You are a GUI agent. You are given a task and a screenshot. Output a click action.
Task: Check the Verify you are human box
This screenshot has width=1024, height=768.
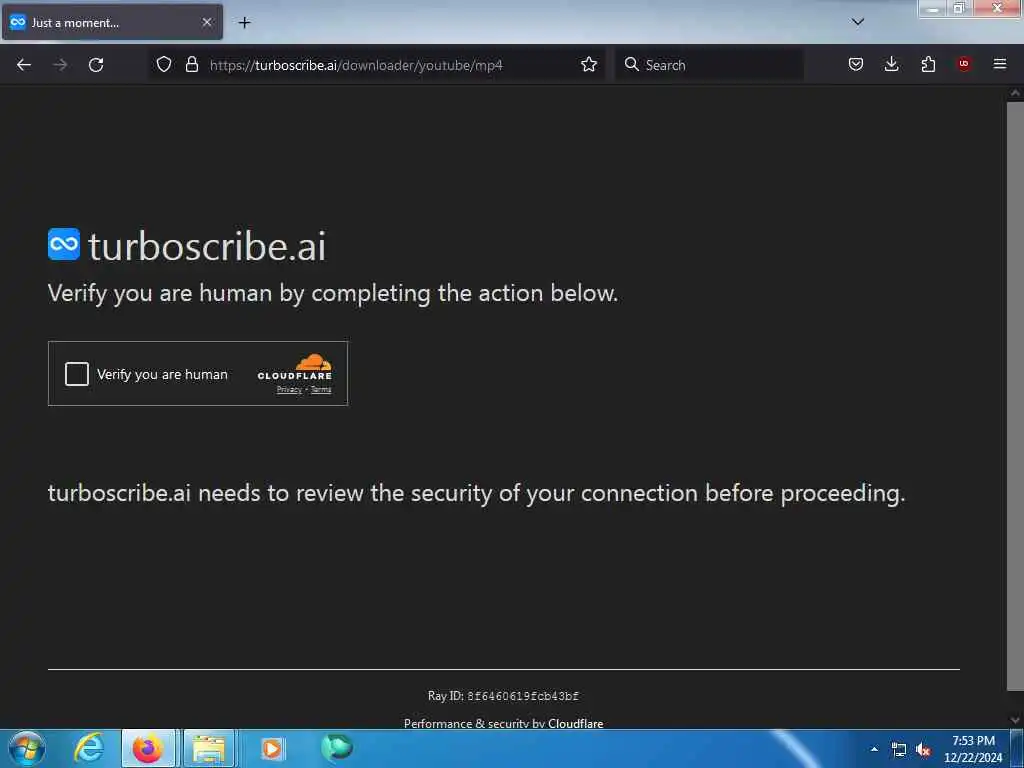(x=76, y=374)
